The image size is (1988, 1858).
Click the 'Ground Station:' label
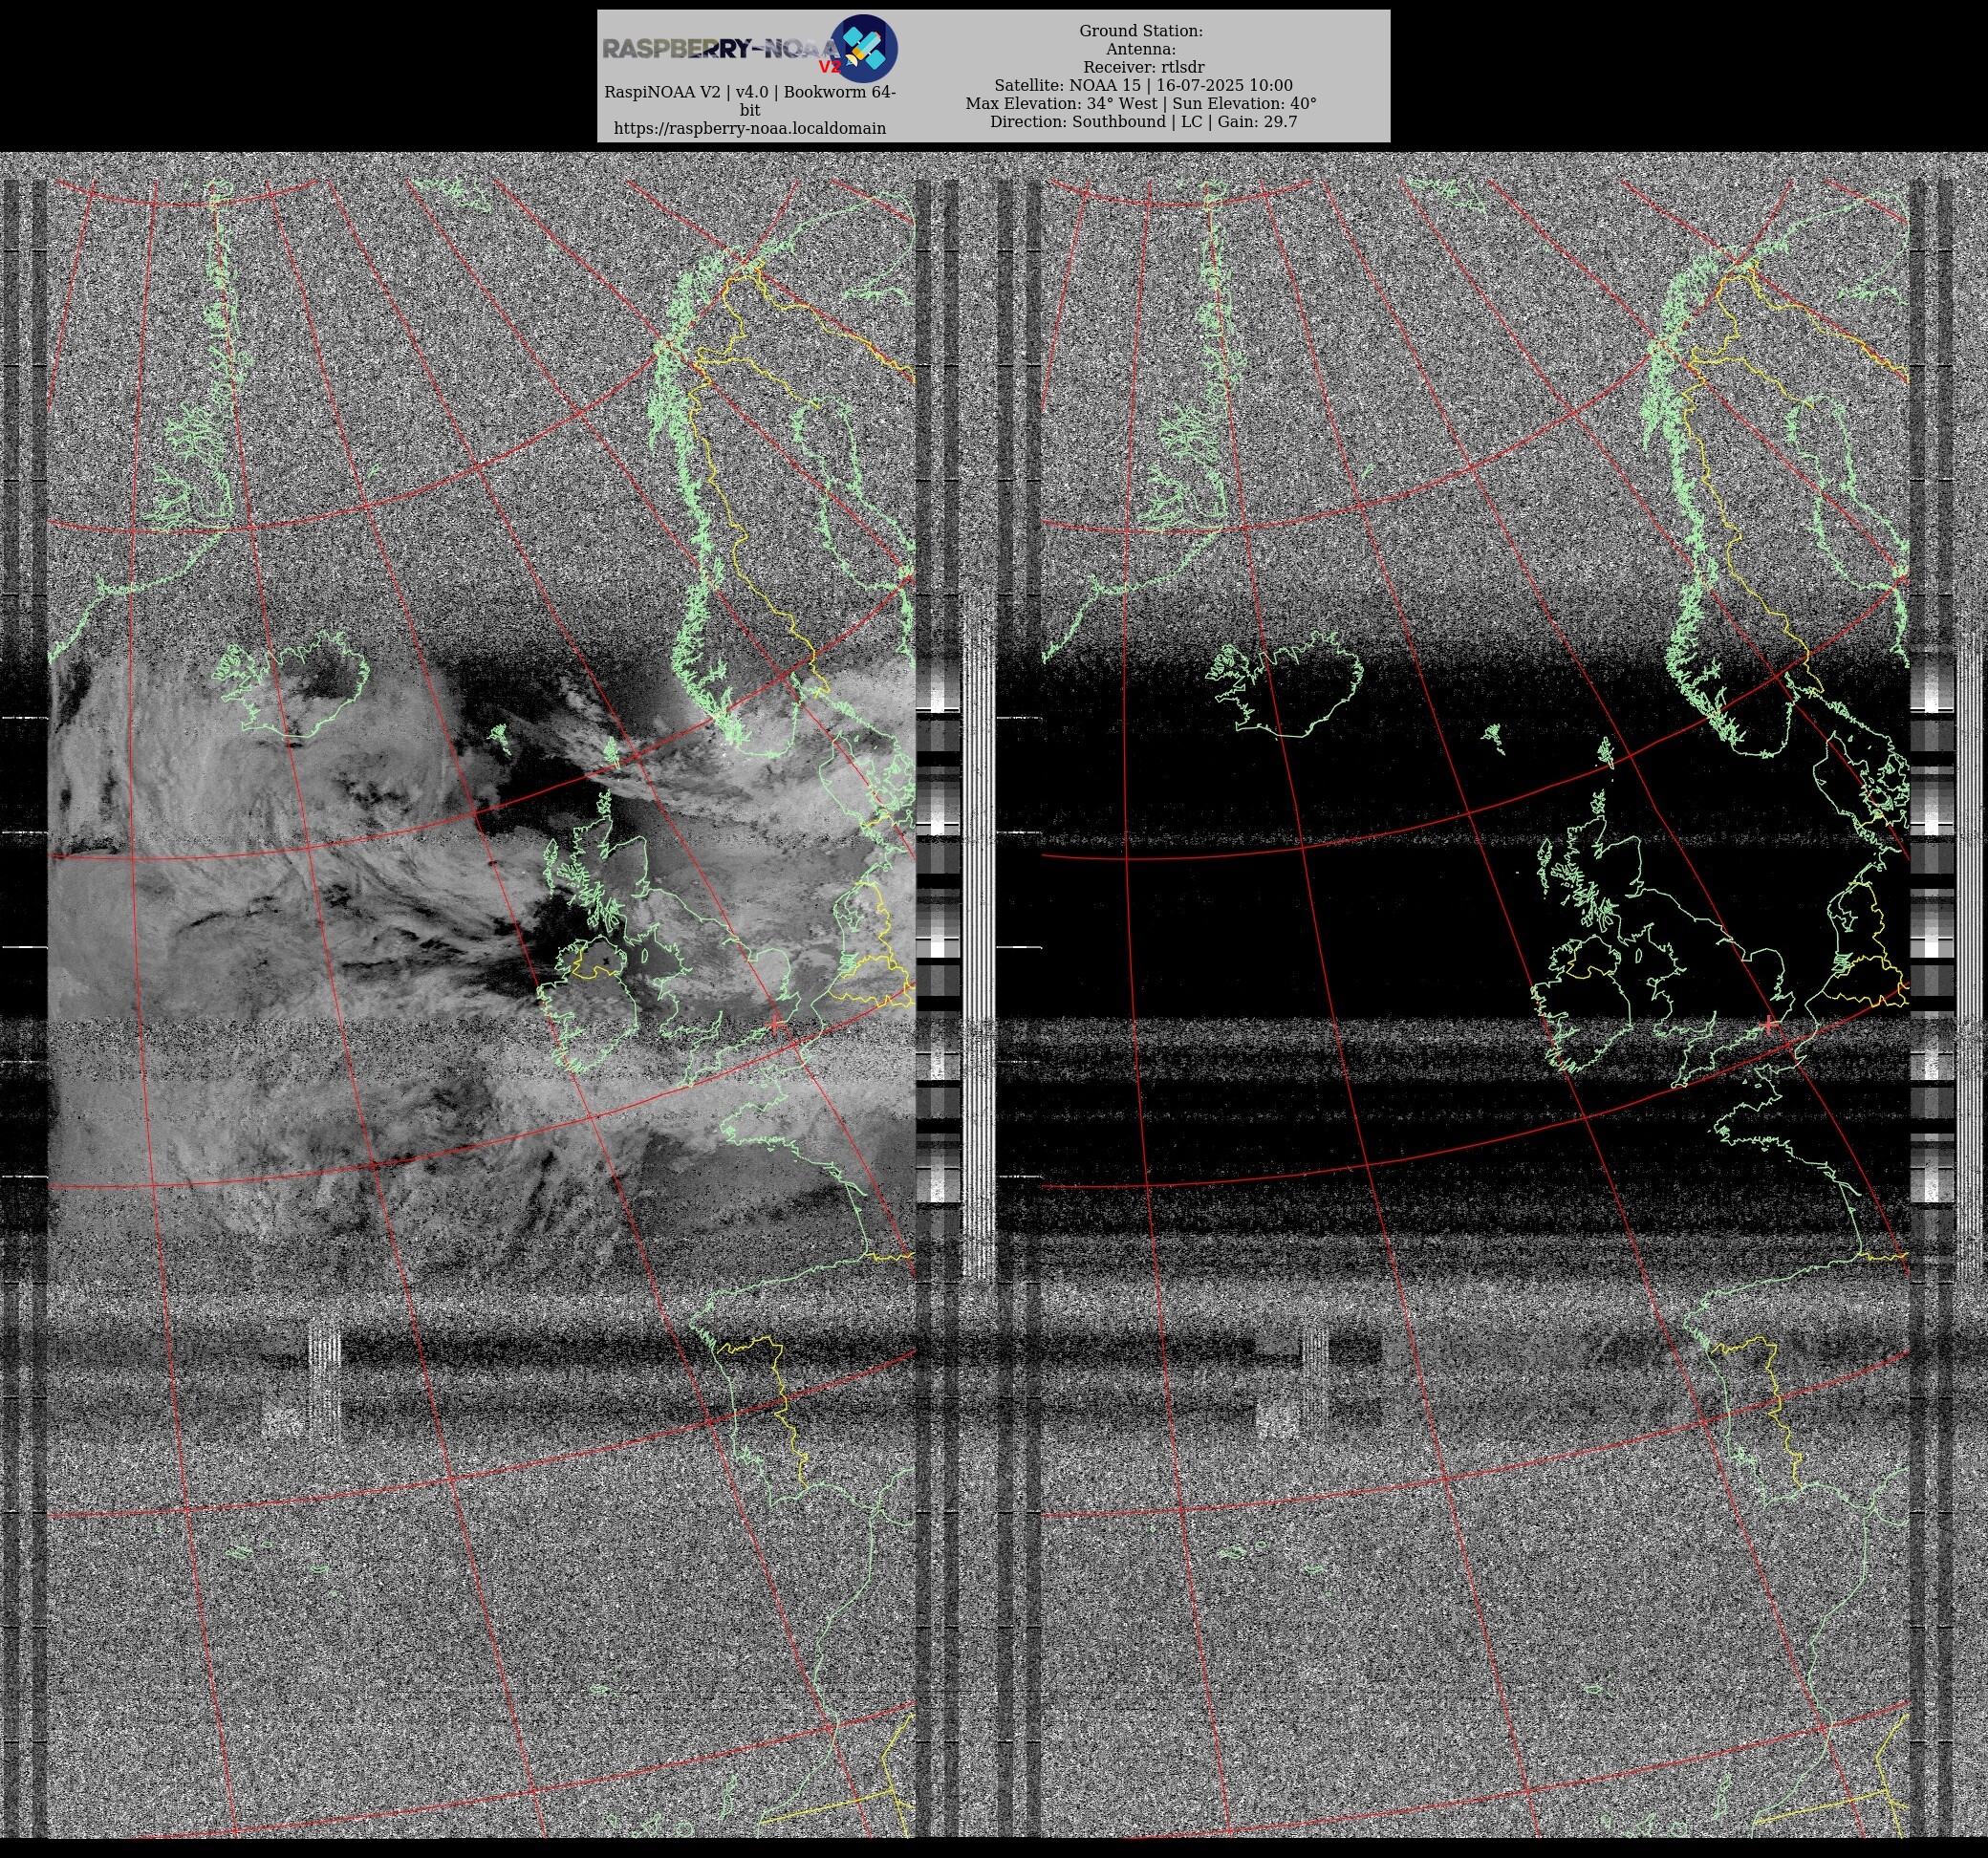(1141, 31)
